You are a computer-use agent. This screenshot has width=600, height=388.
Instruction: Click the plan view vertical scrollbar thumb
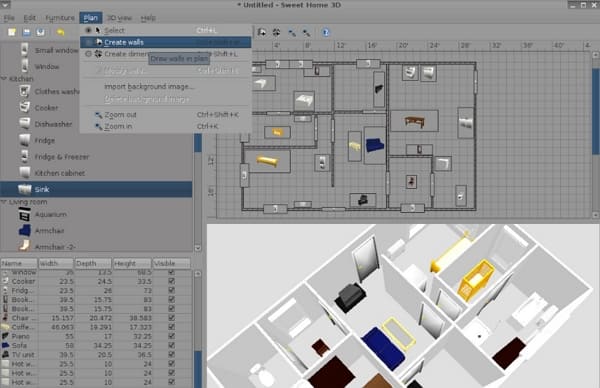pos(596,111)
